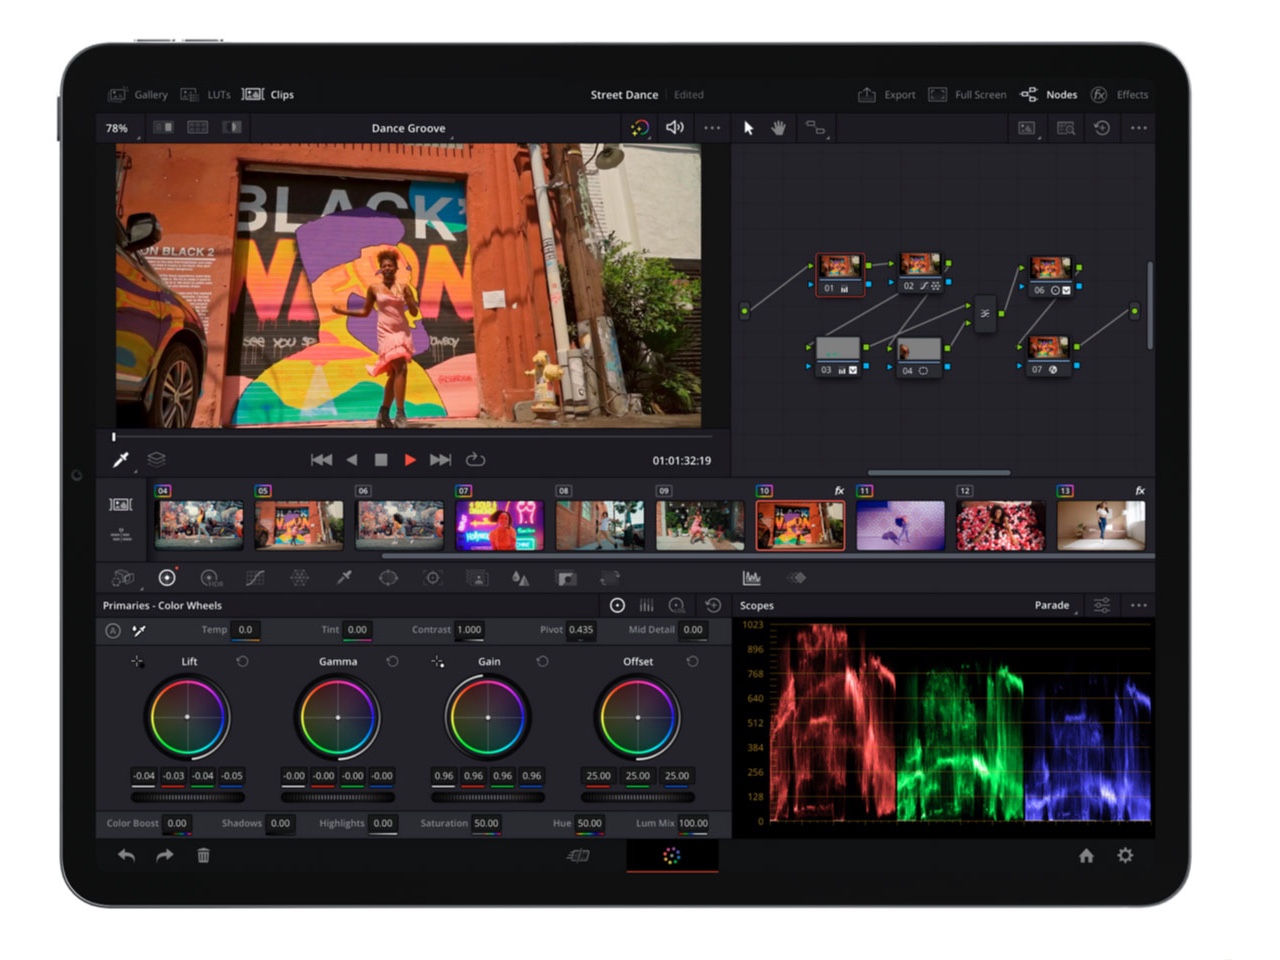1280x960 pixels.
Task: Export the project
Action: click(887, 94)
